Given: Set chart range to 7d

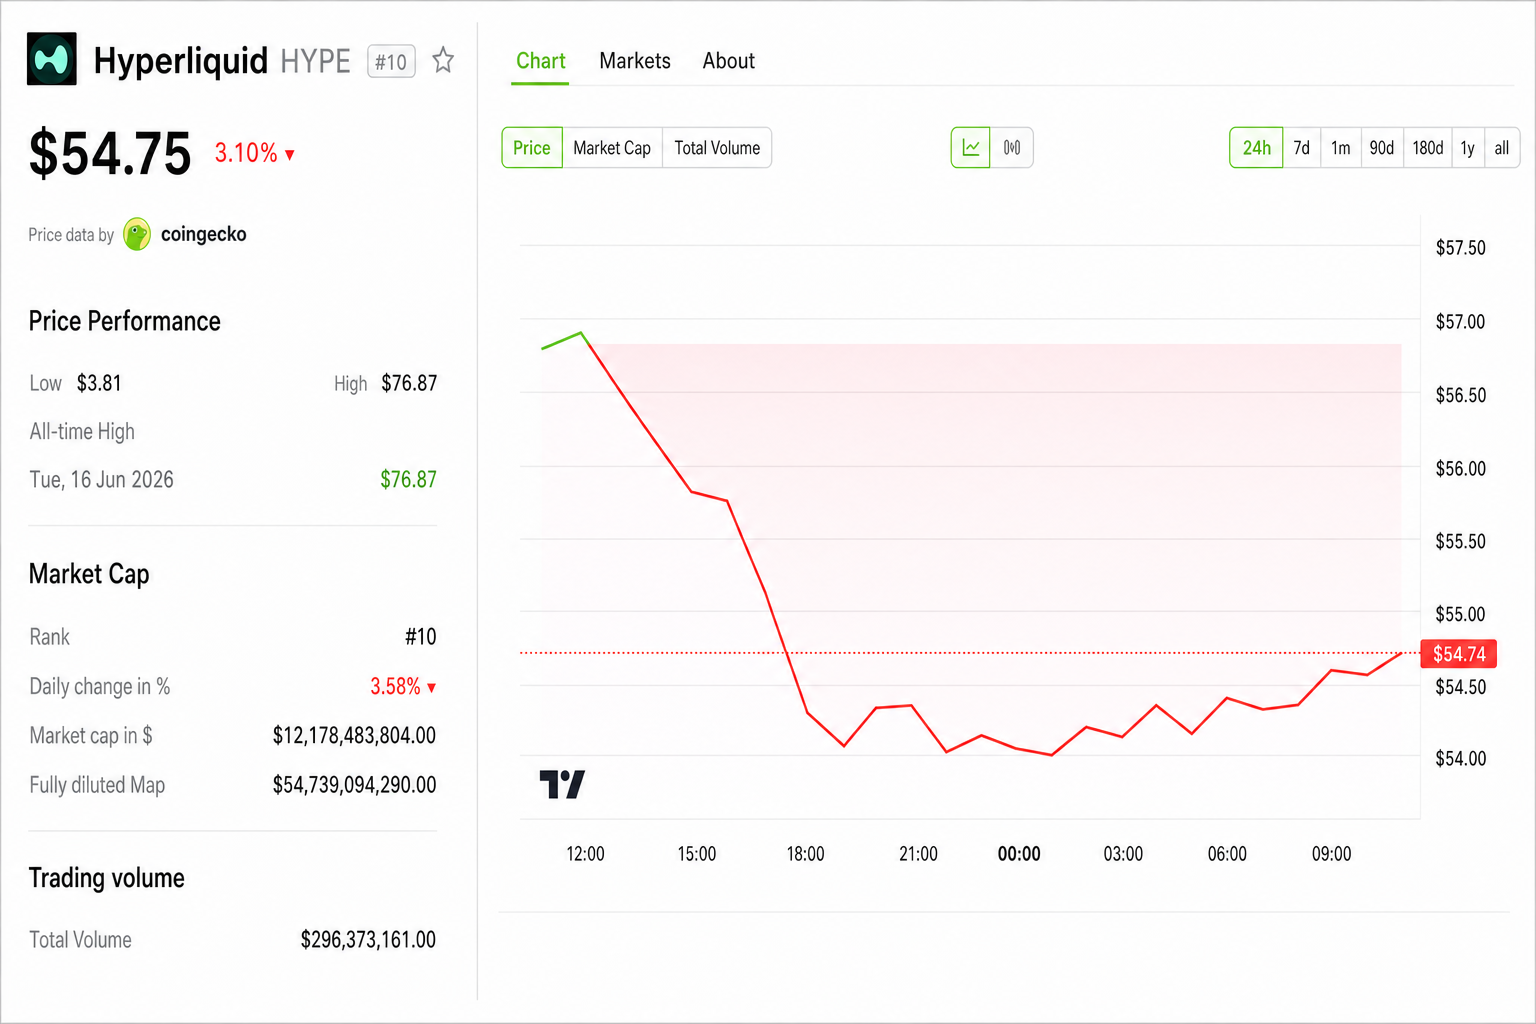Looking at the screenshot, I should click(1301, 148).
